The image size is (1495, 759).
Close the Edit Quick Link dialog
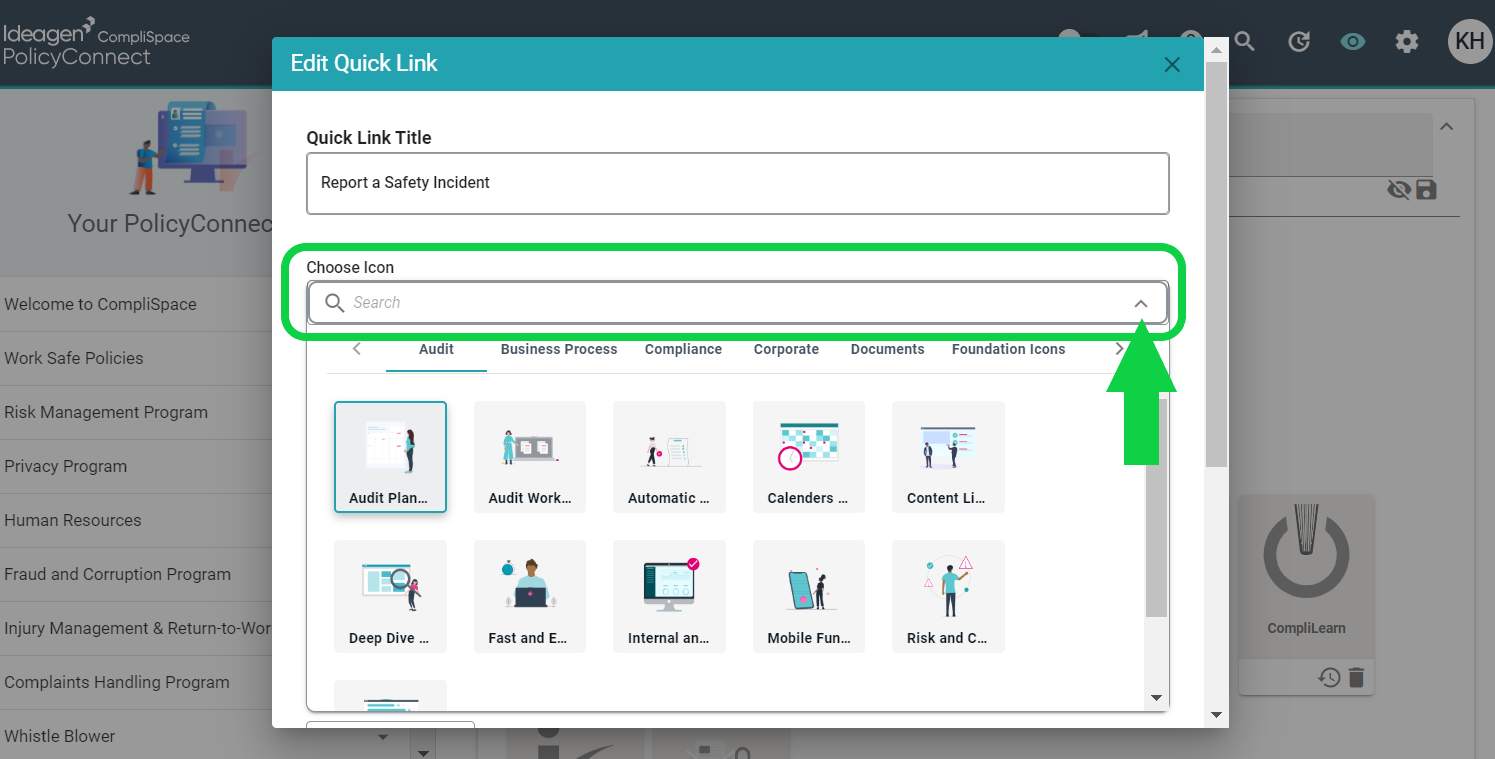tap(1172, 64)
